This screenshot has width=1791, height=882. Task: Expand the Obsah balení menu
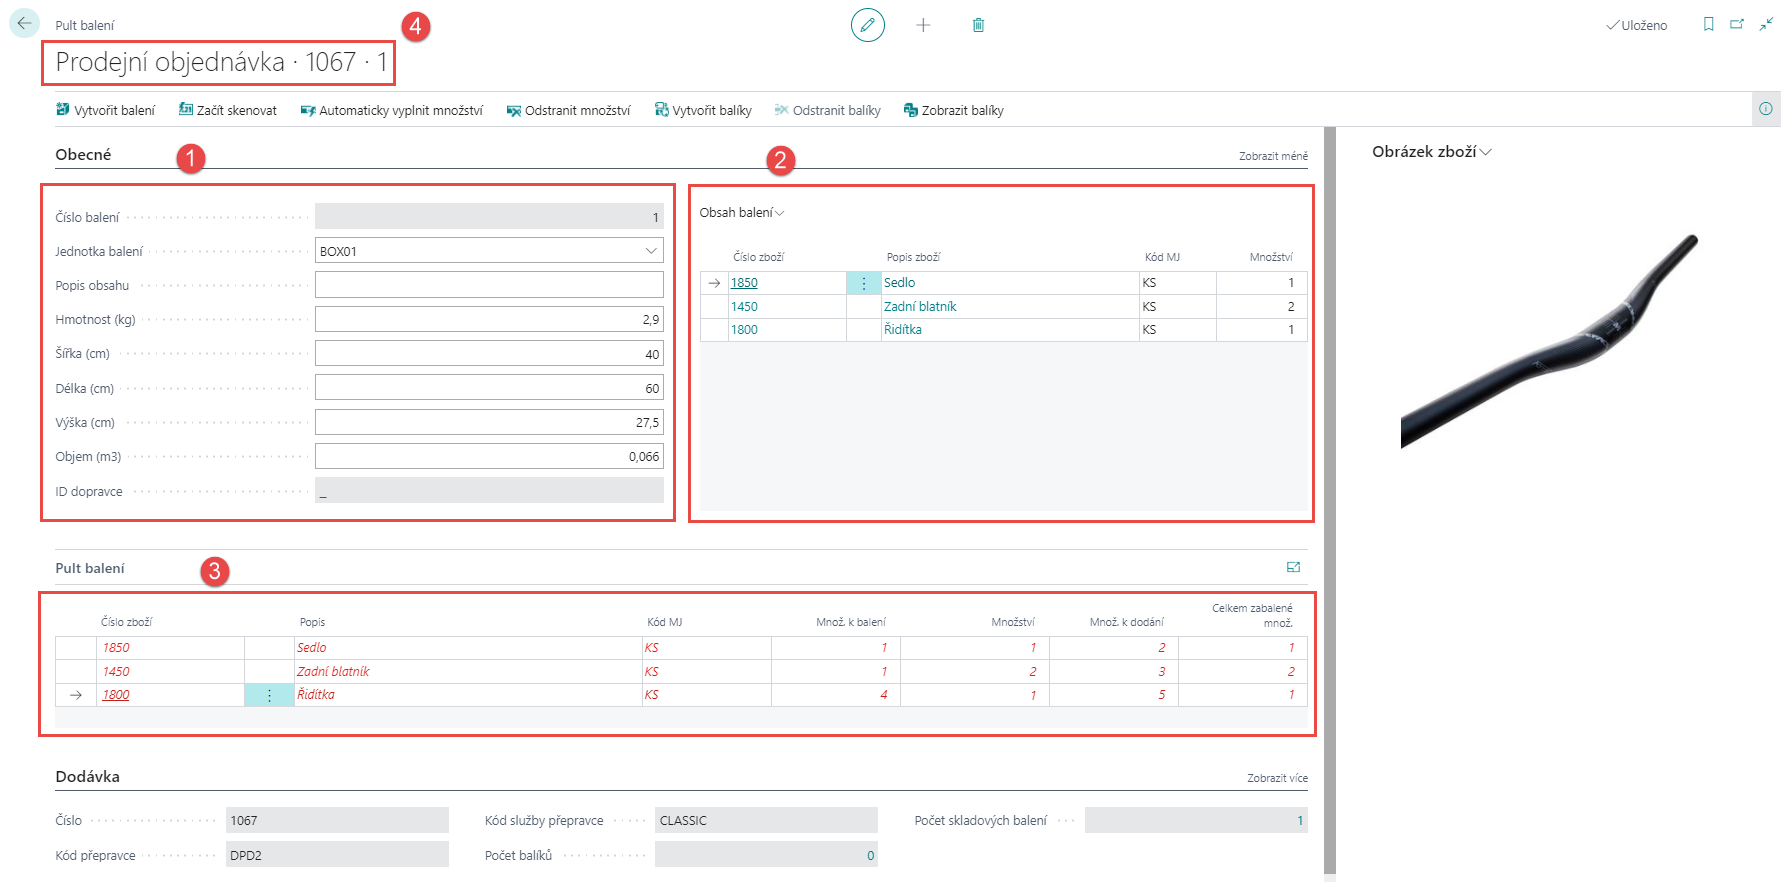click(741, 213)
